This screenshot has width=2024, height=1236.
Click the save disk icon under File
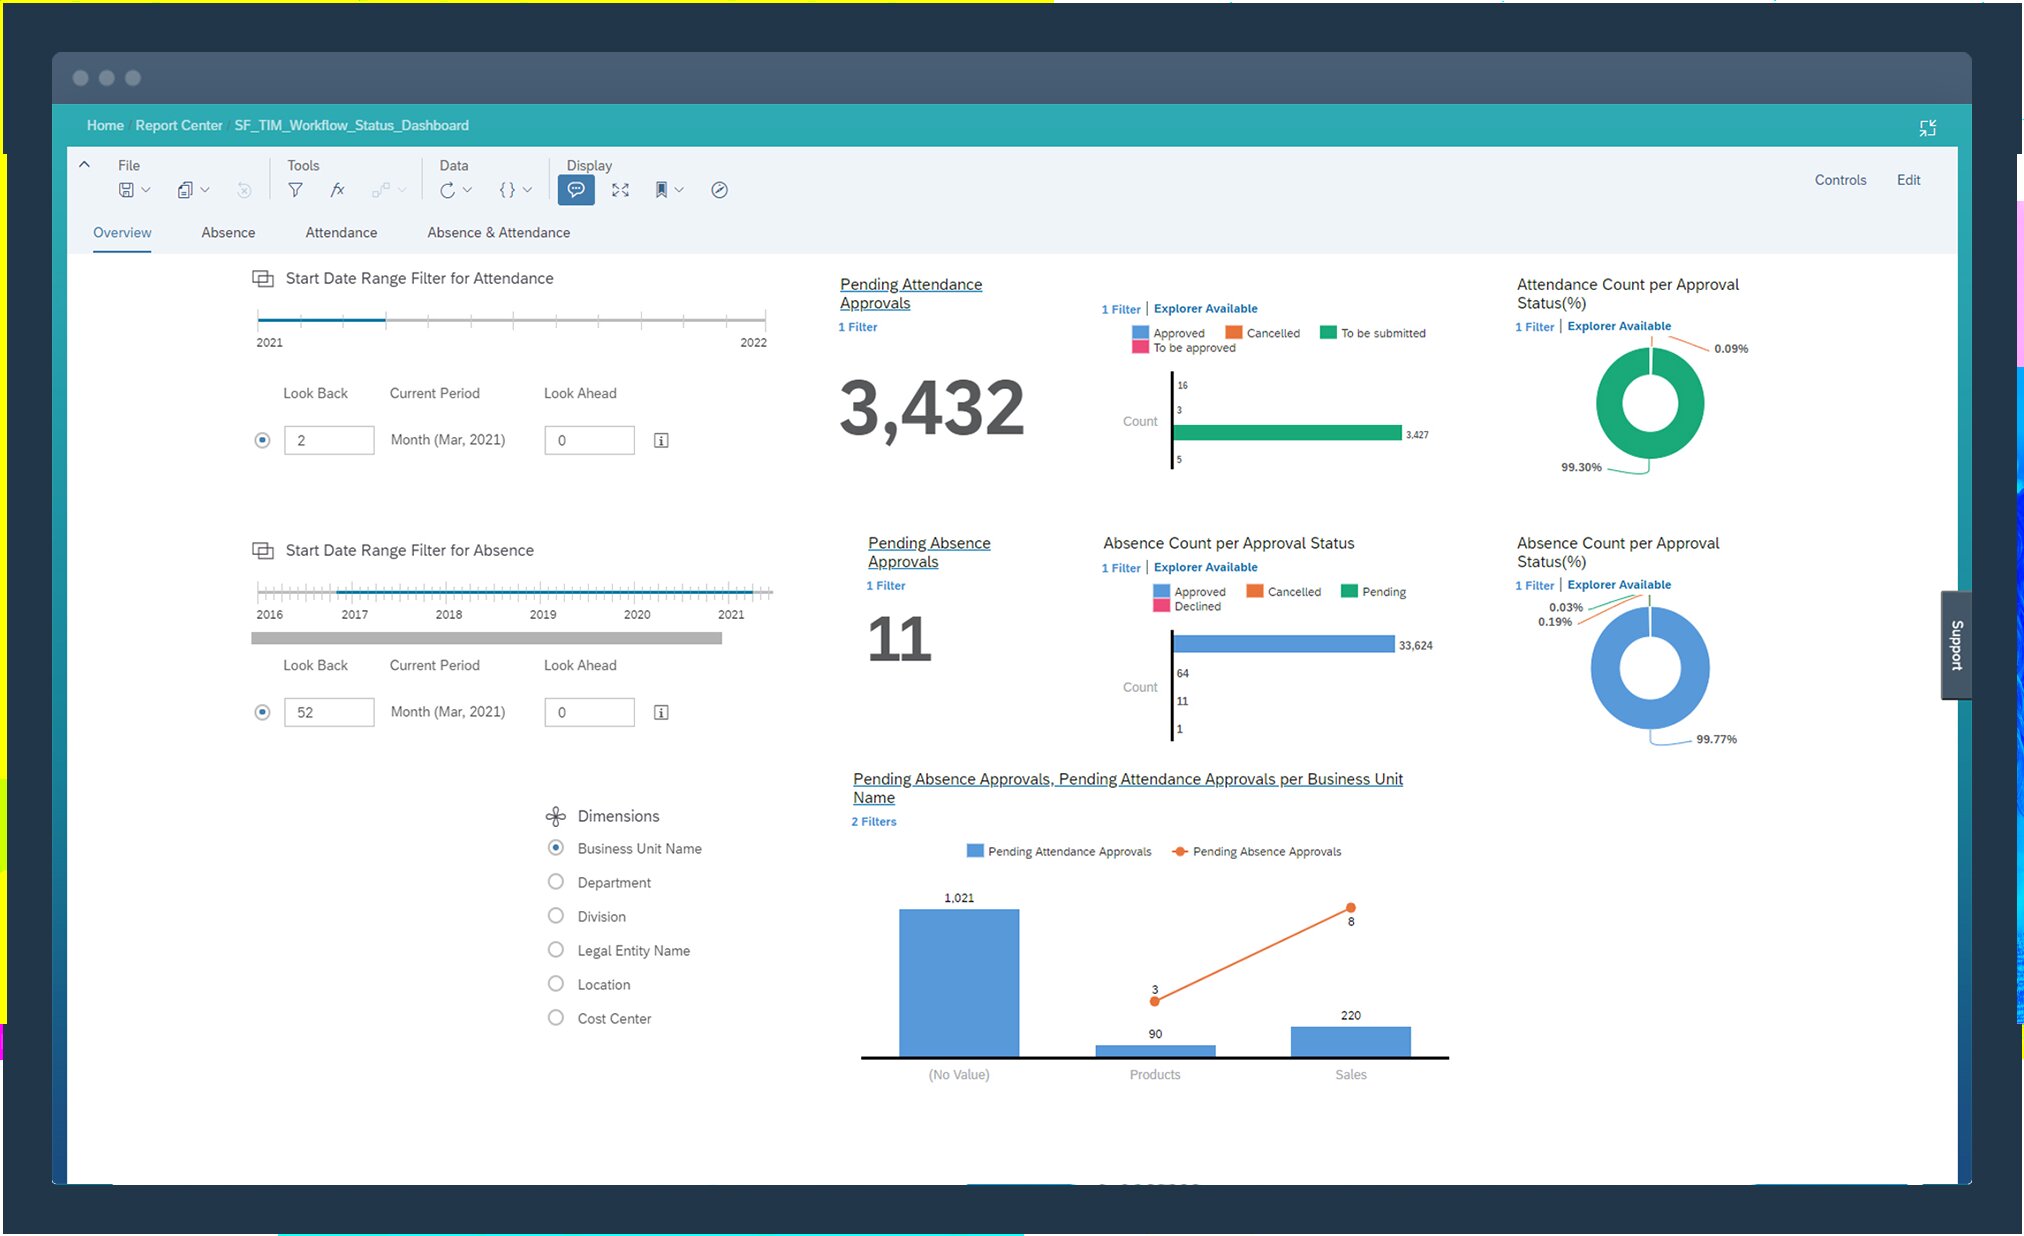pyautogui.click(x=126, y=190)
